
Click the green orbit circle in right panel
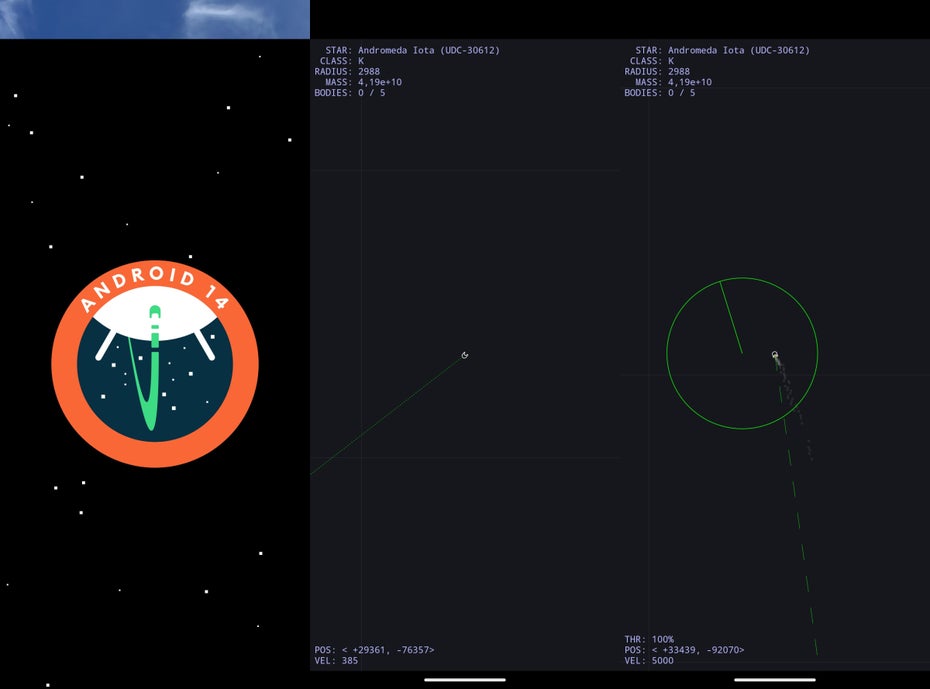pos(742,353)
